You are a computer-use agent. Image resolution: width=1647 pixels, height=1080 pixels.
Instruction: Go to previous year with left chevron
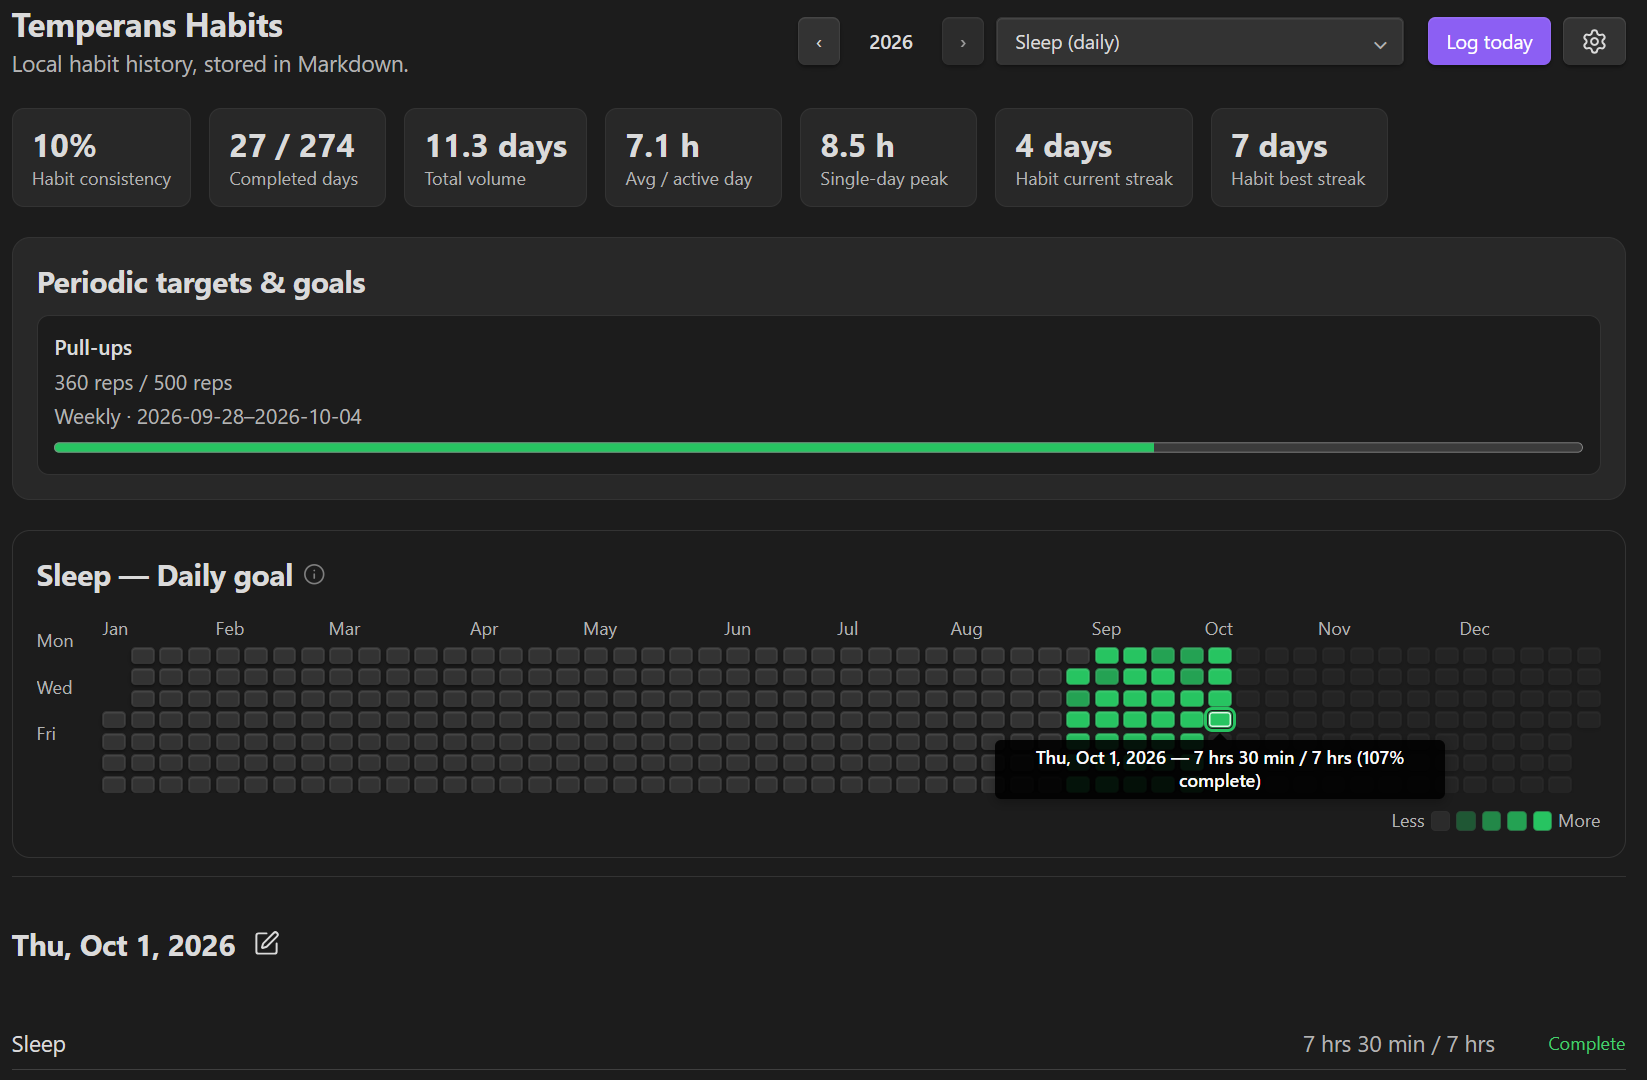point(819,42)
